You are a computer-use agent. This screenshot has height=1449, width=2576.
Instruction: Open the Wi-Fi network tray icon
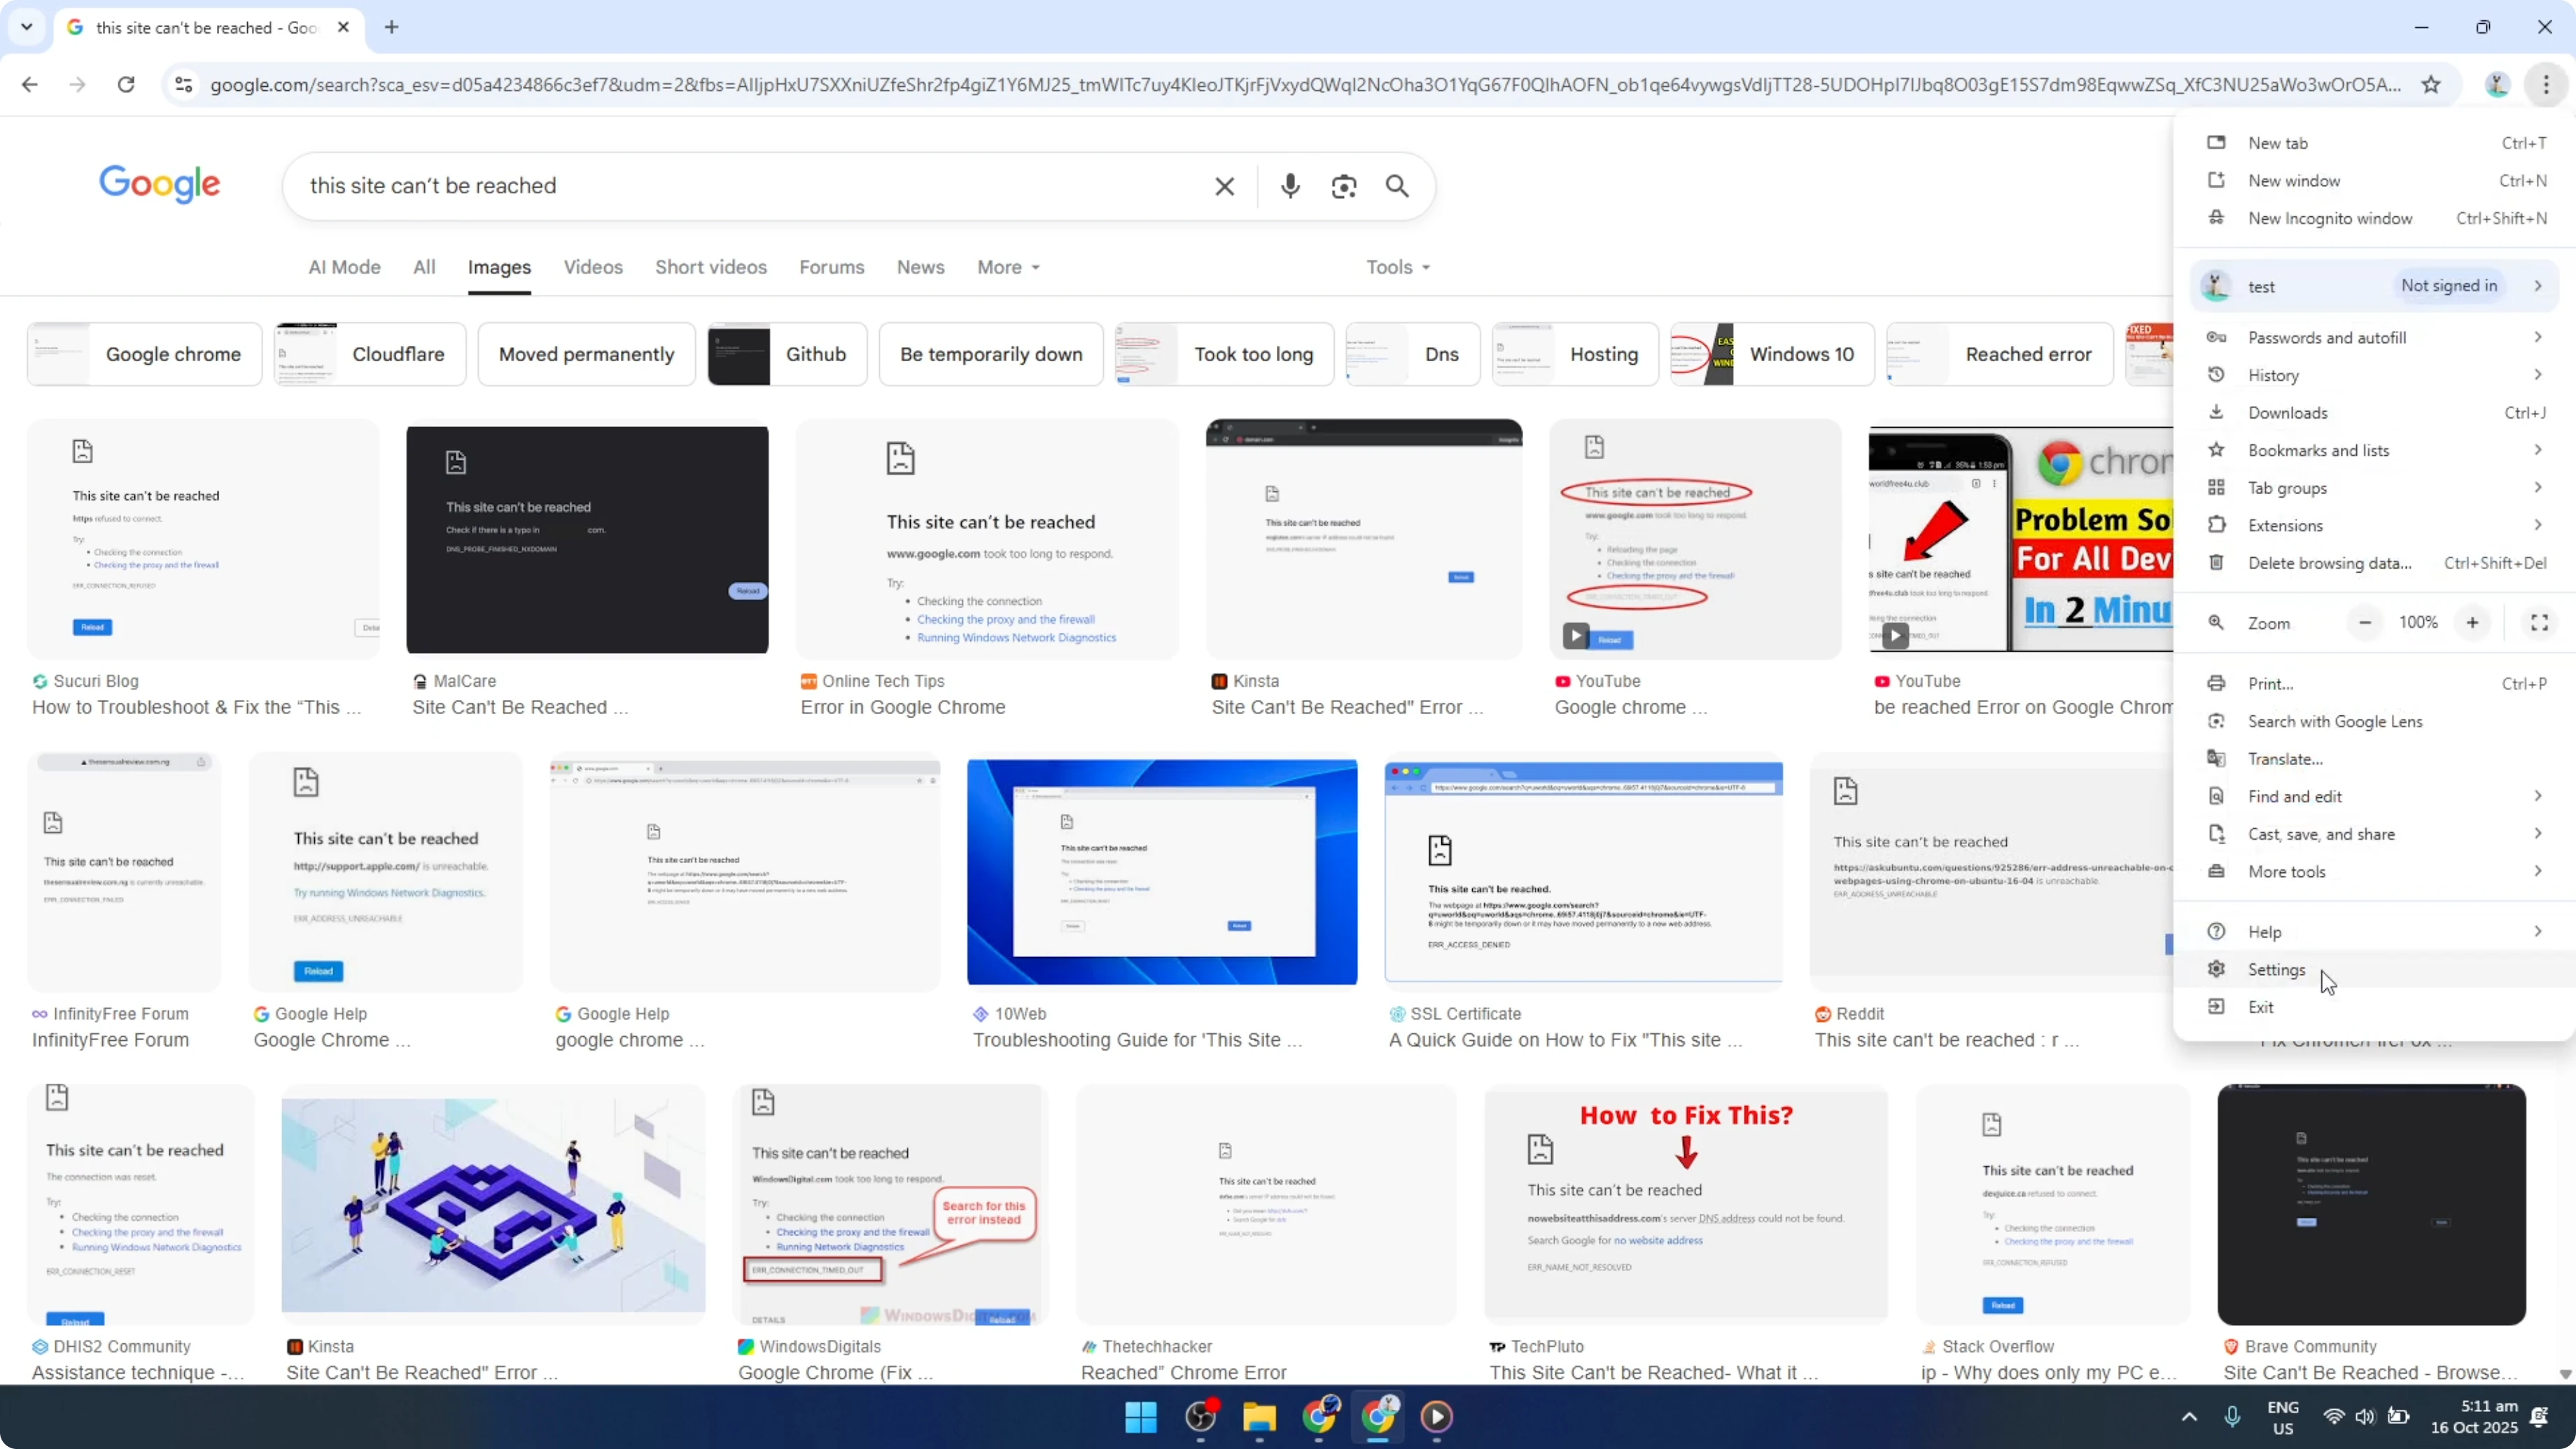click(2333, 1416)
